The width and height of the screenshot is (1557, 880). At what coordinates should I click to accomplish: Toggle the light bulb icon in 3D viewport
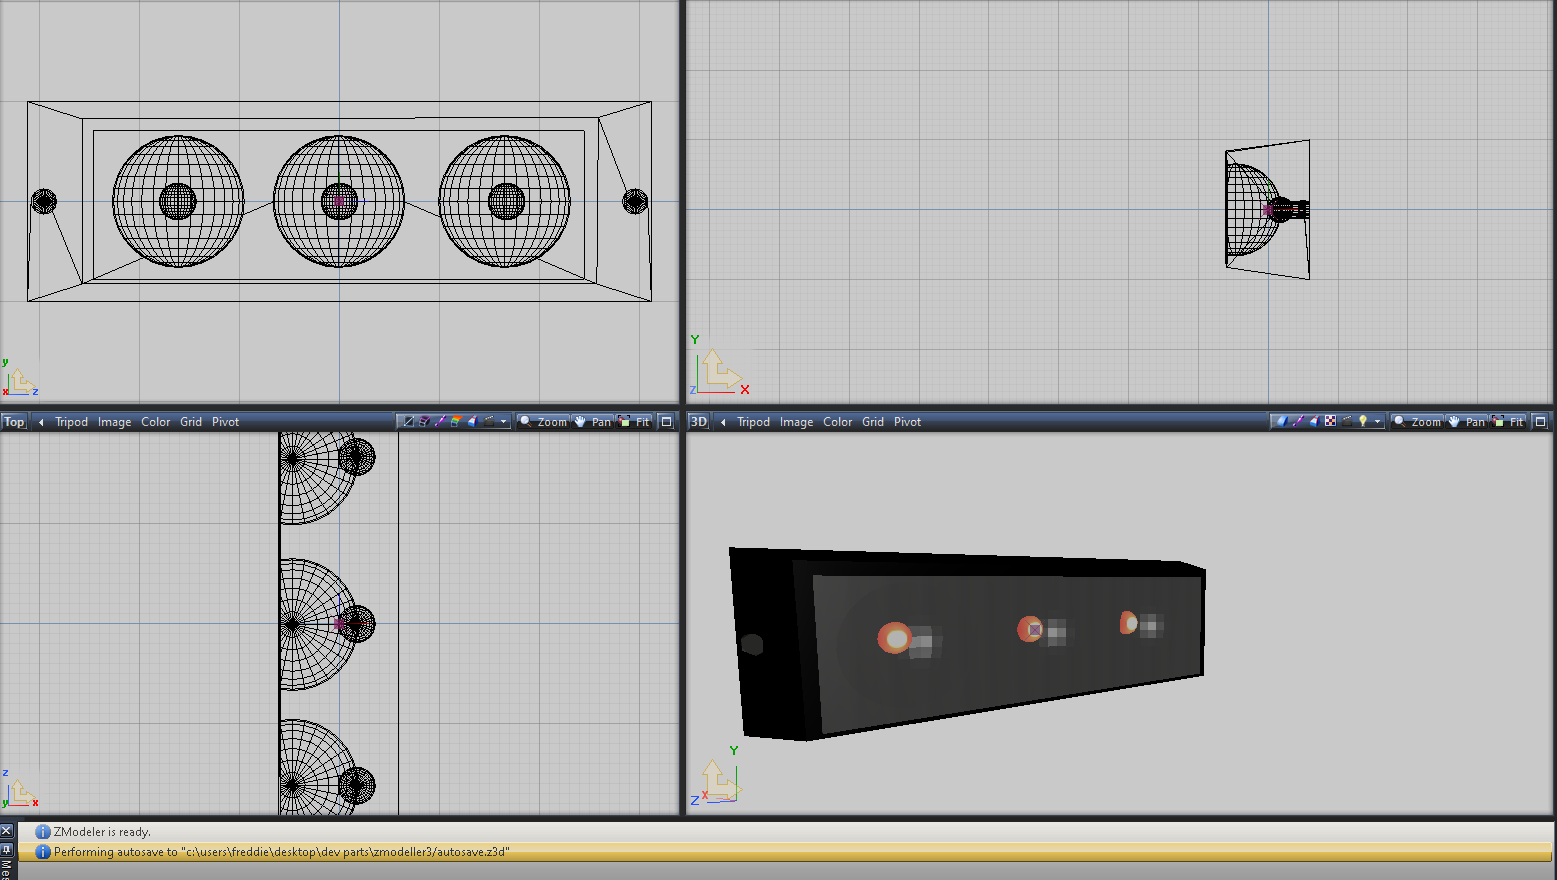point(1362,422)
